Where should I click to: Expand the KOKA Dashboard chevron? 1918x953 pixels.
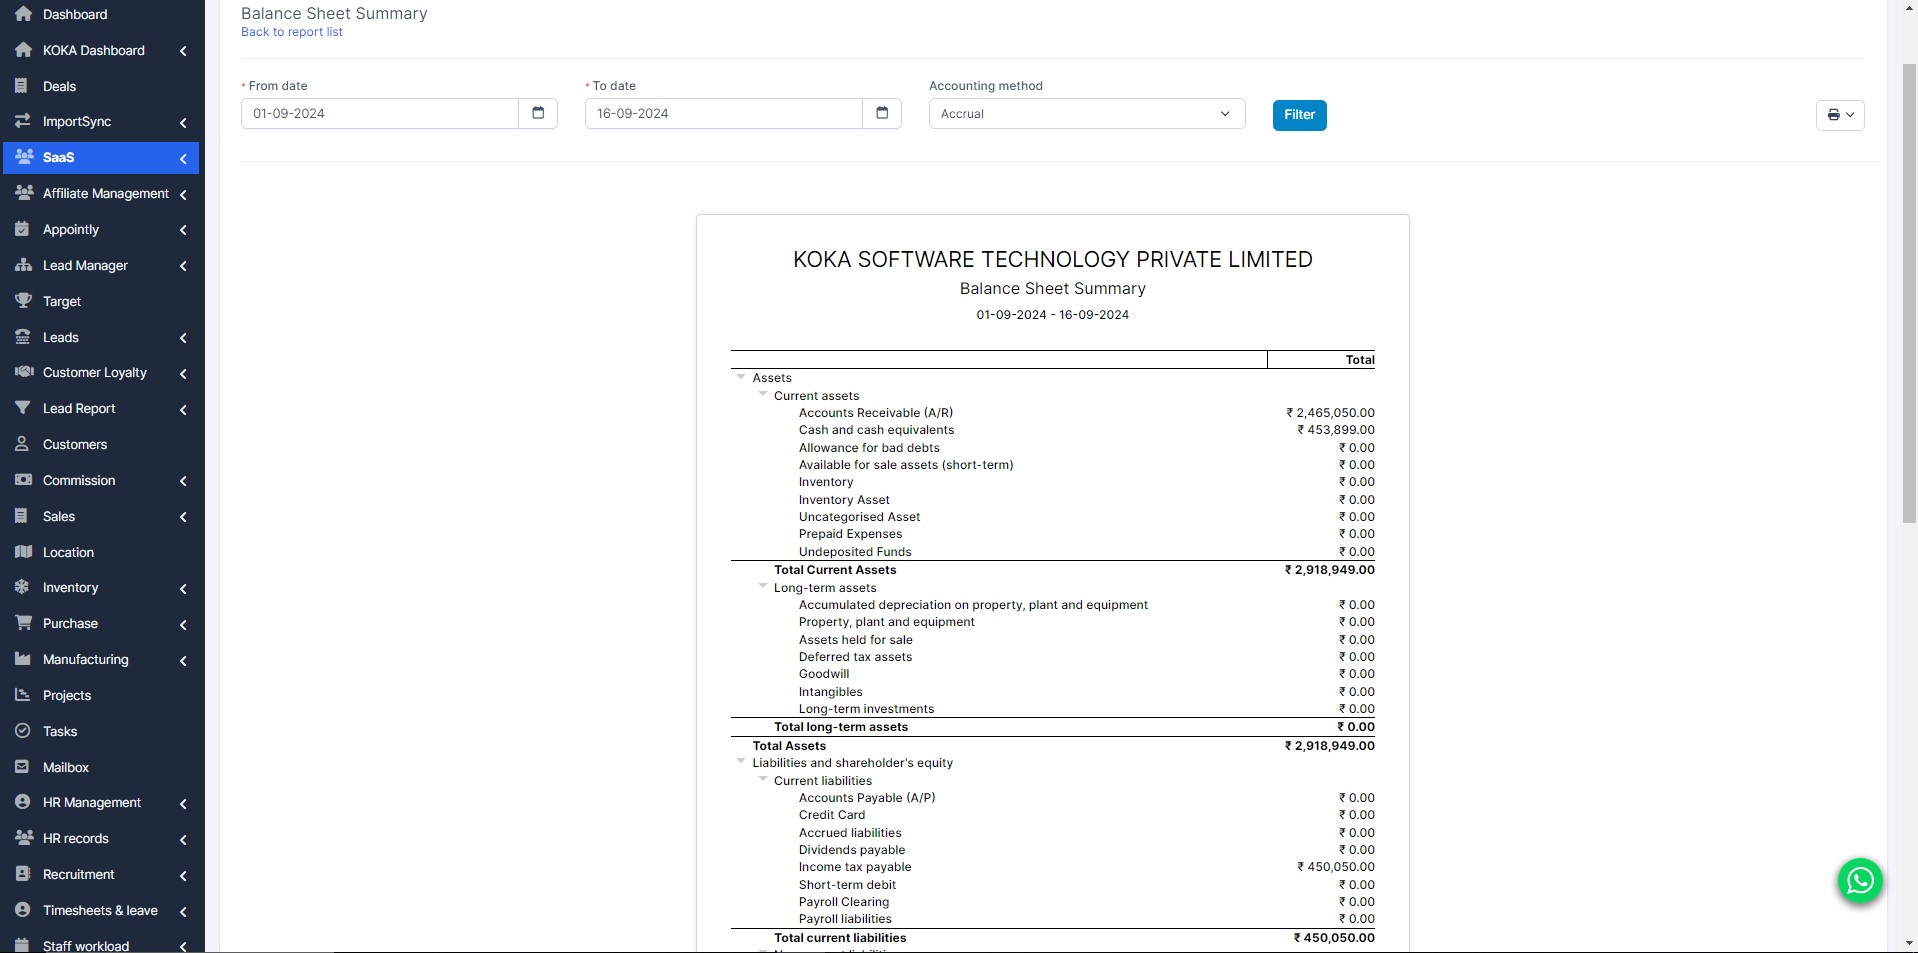(x=183, y=51)
